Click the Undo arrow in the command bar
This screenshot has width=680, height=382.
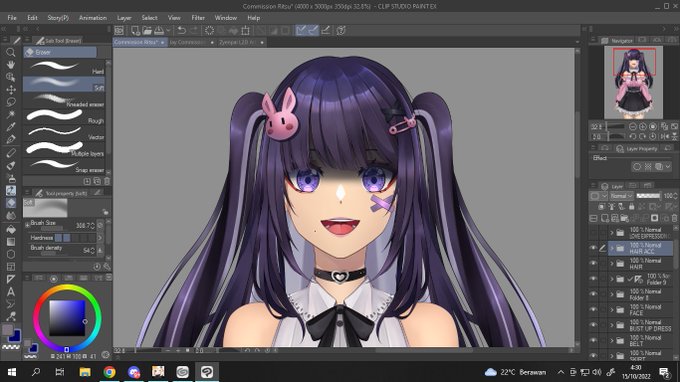coord(182,30)
